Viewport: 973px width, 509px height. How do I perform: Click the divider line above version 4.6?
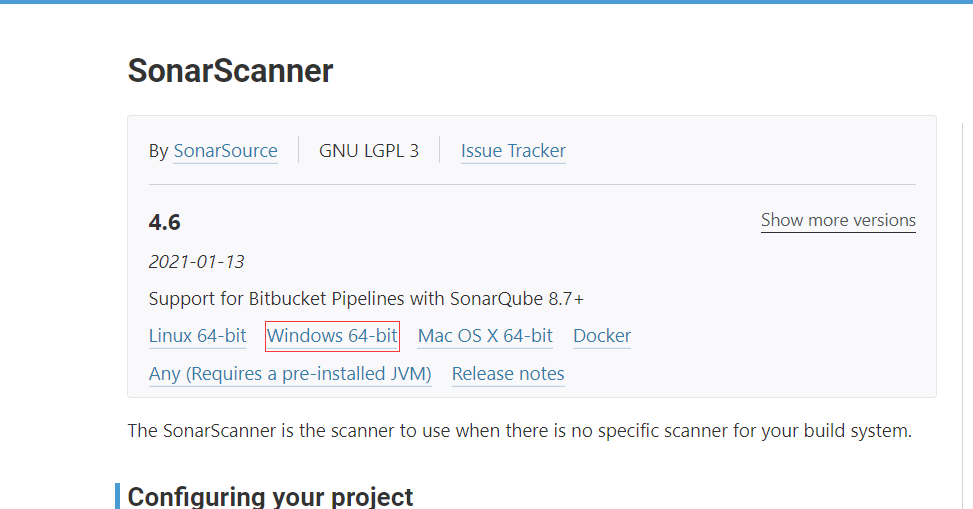tap(532, 185)
